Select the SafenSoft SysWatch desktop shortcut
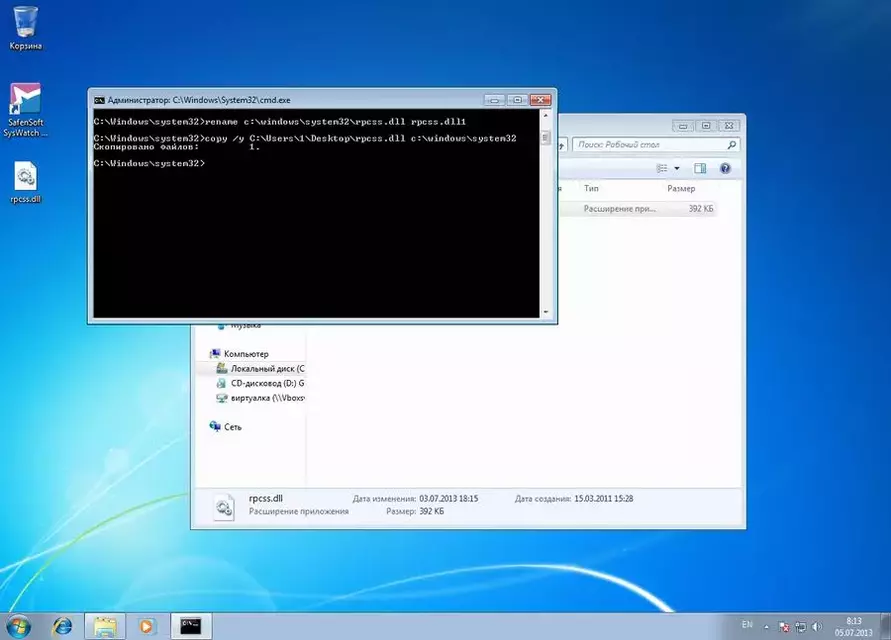891x640 pixels. point(25,110)
